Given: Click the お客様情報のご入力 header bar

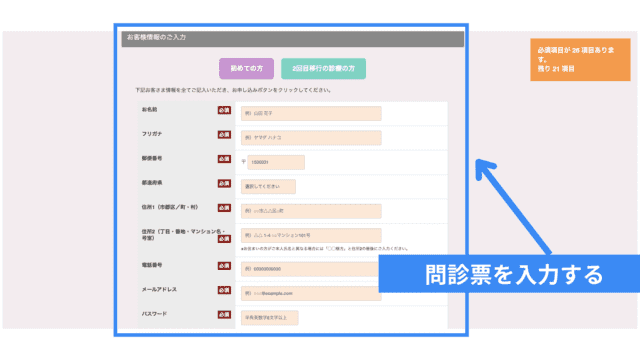Looking at the screenshot, I should coord(293,39).
